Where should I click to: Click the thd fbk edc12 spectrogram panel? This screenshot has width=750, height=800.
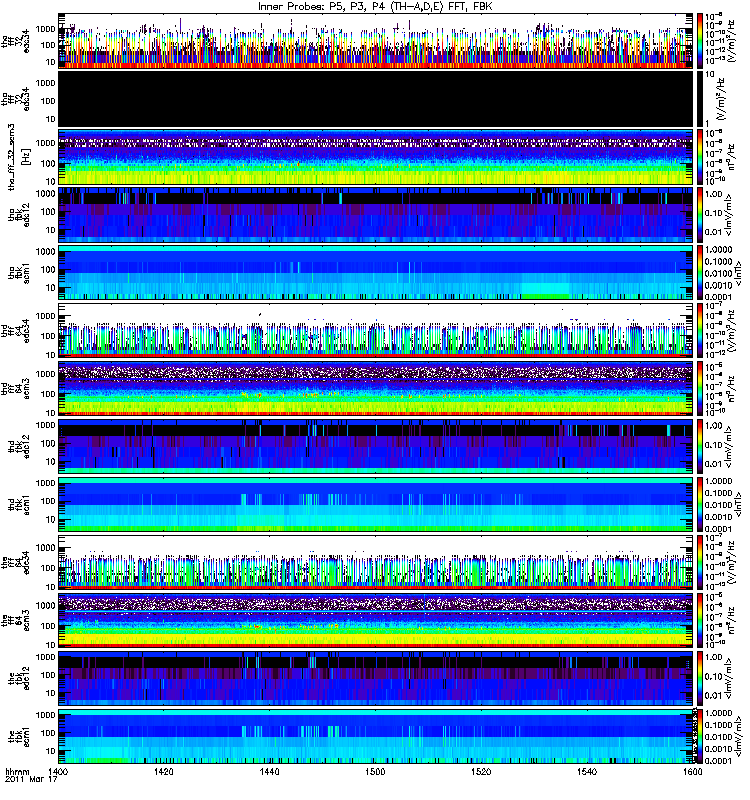tap(376, 446)
